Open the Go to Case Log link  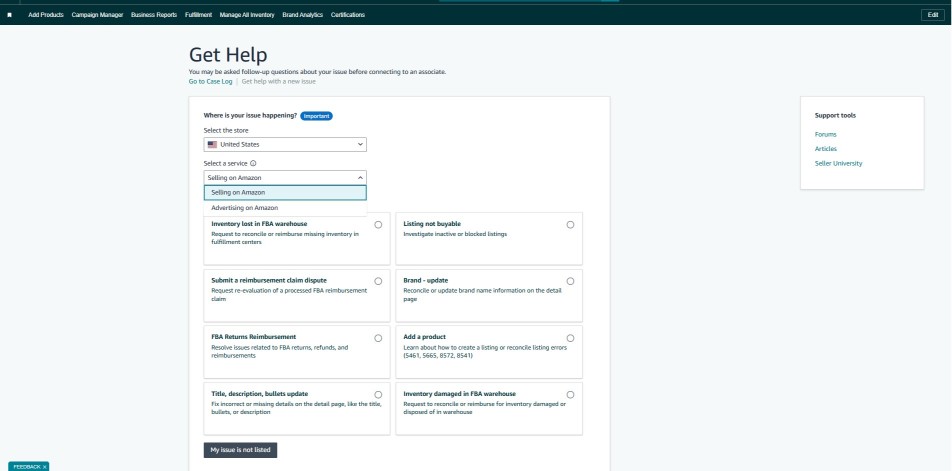209,81
